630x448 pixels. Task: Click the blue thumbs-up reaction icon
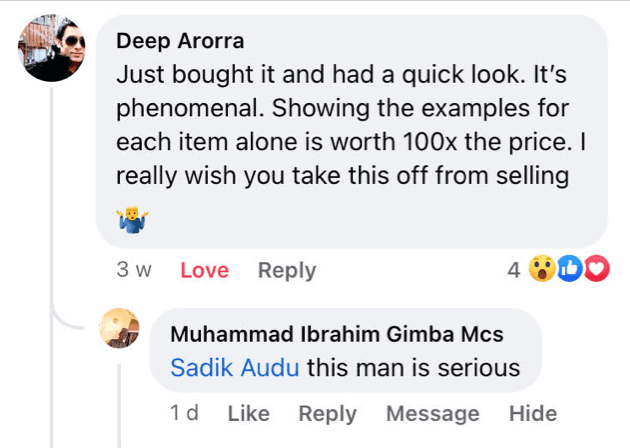(571, 270)
